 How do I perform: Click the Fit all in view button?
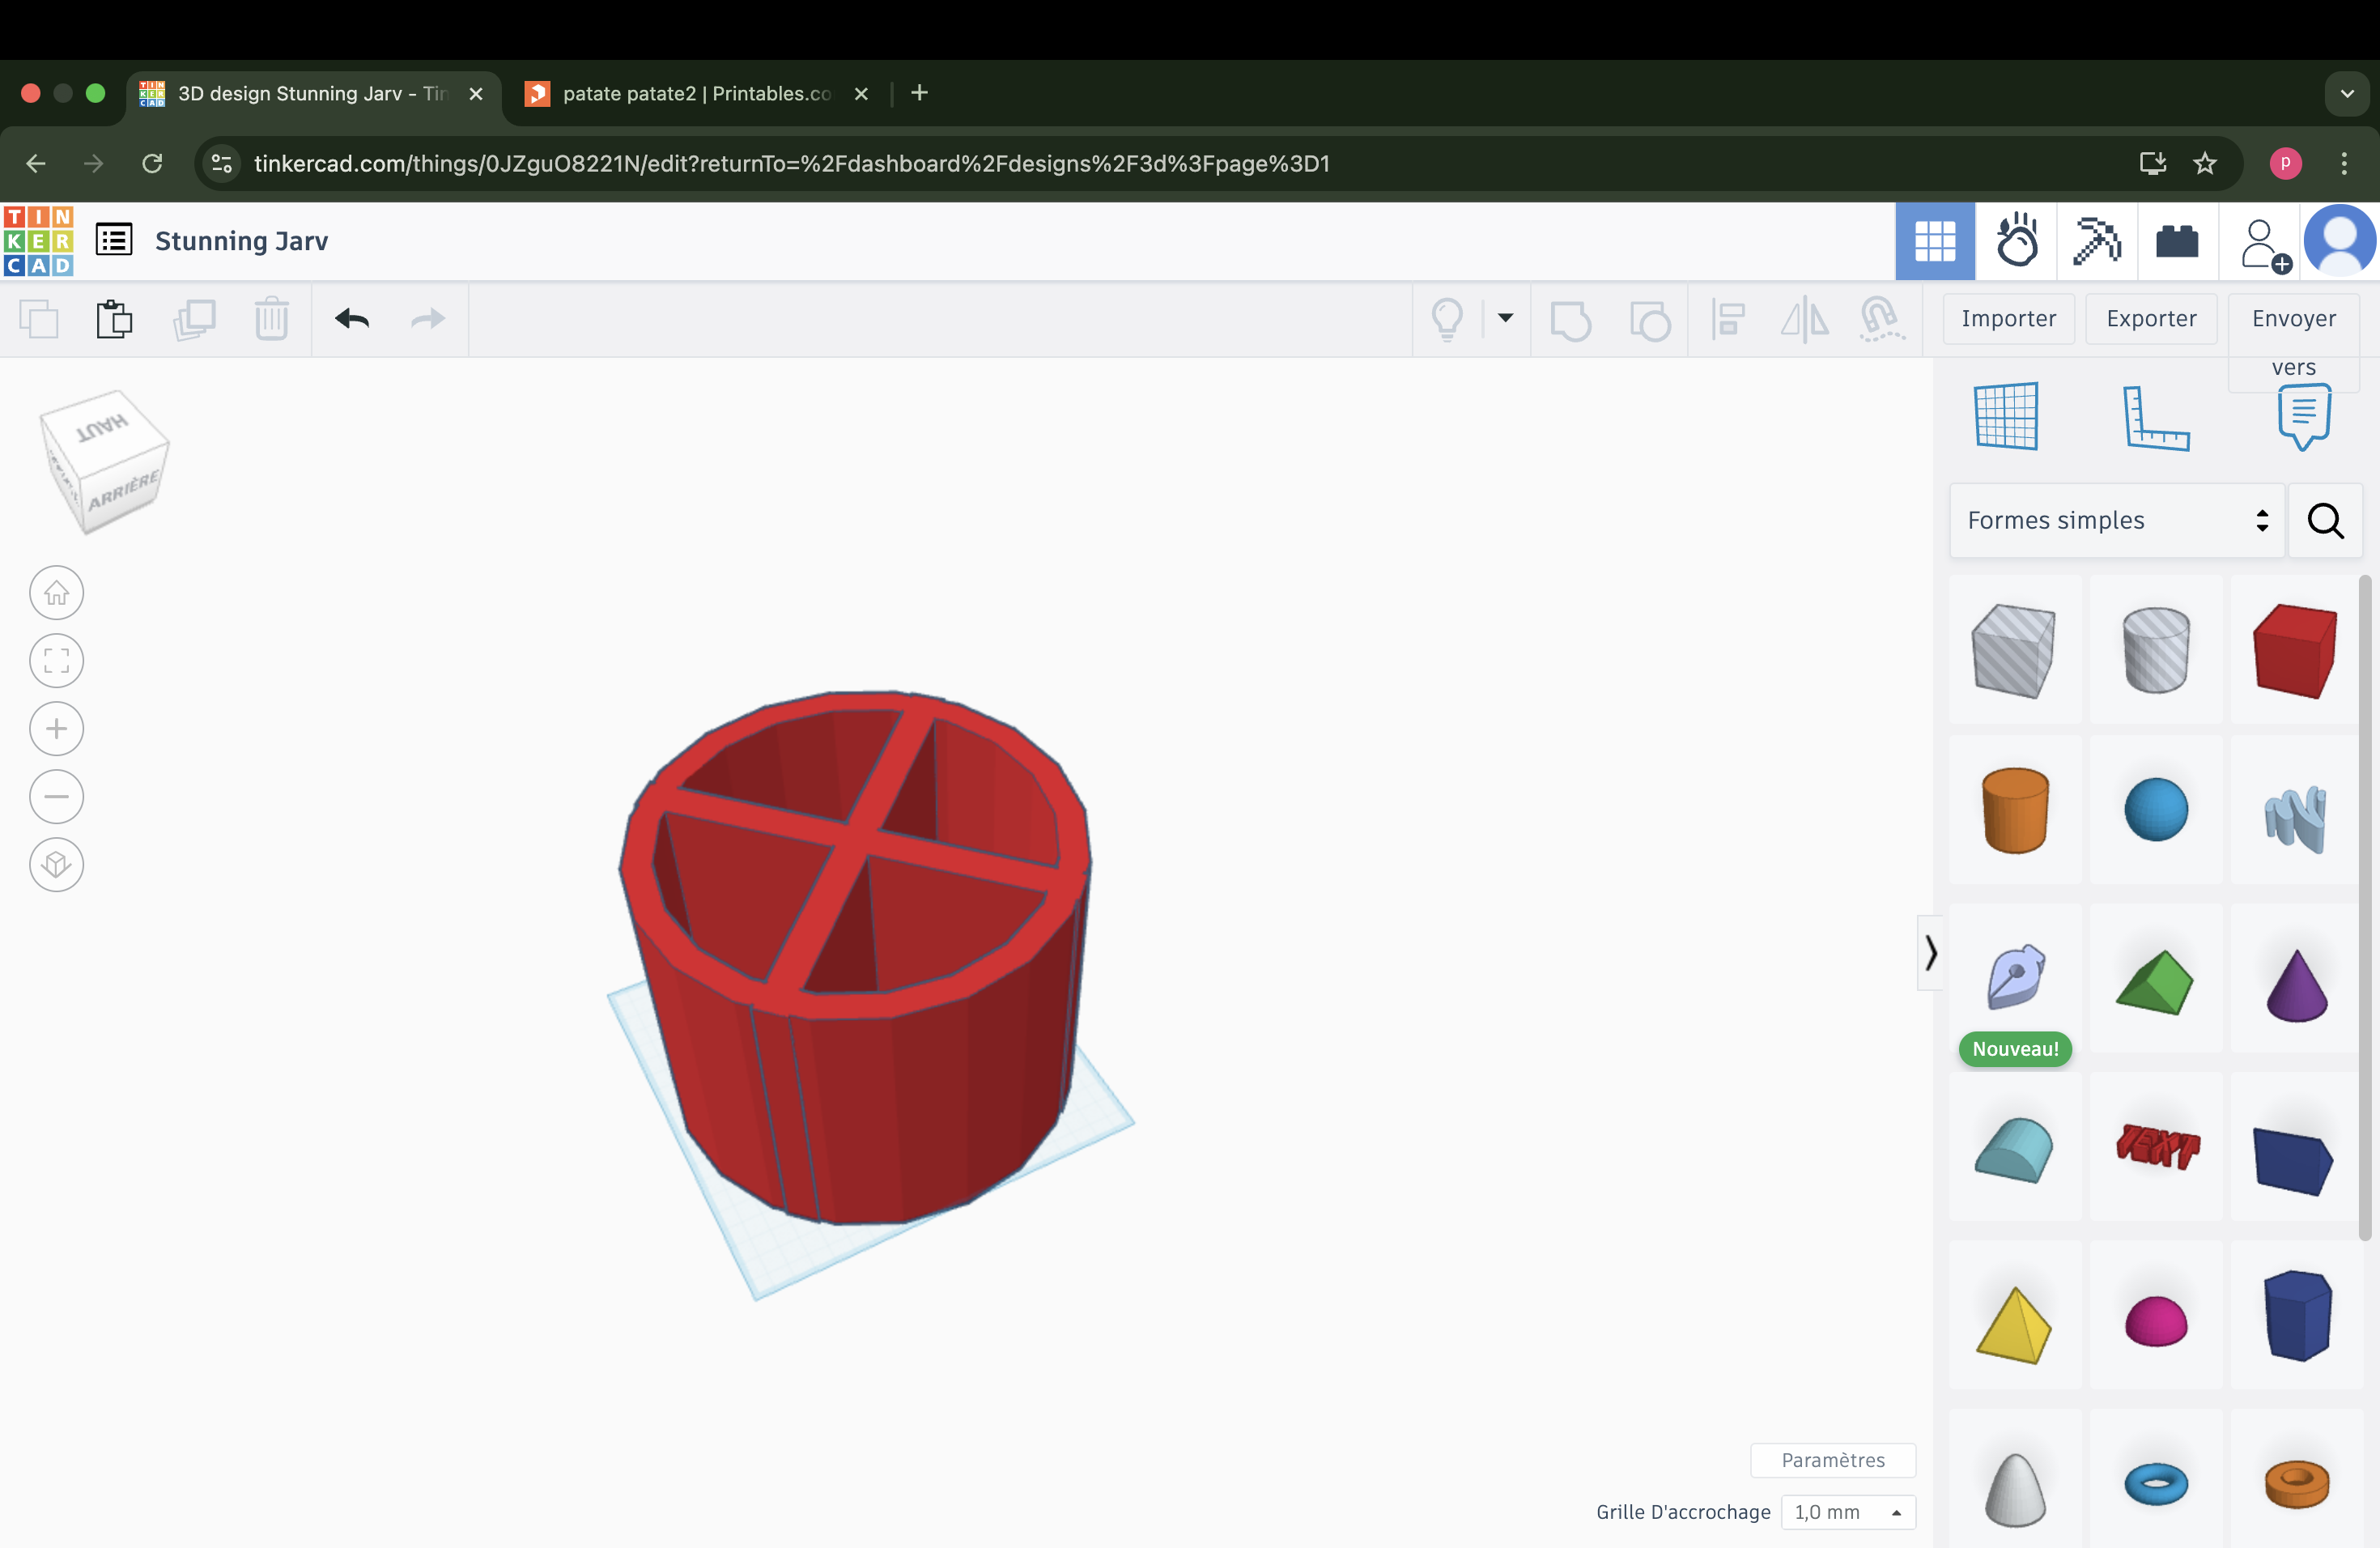[x=57, y=661]
